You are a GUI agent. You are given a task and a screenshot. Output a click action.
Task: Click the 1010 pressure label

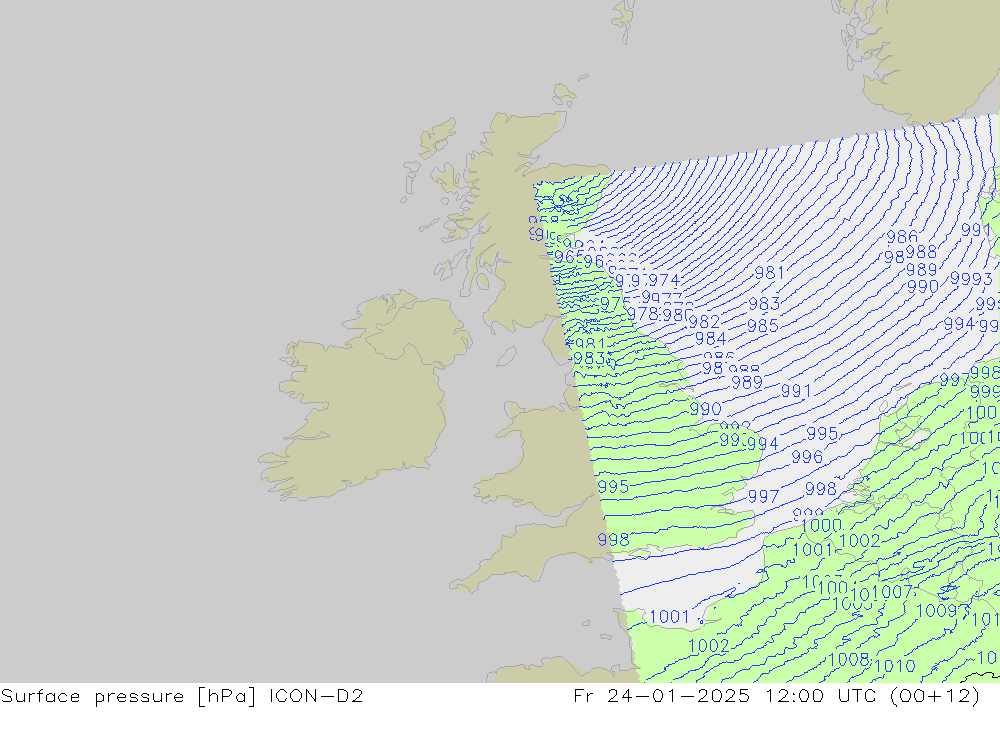click(x=895, y=667)
